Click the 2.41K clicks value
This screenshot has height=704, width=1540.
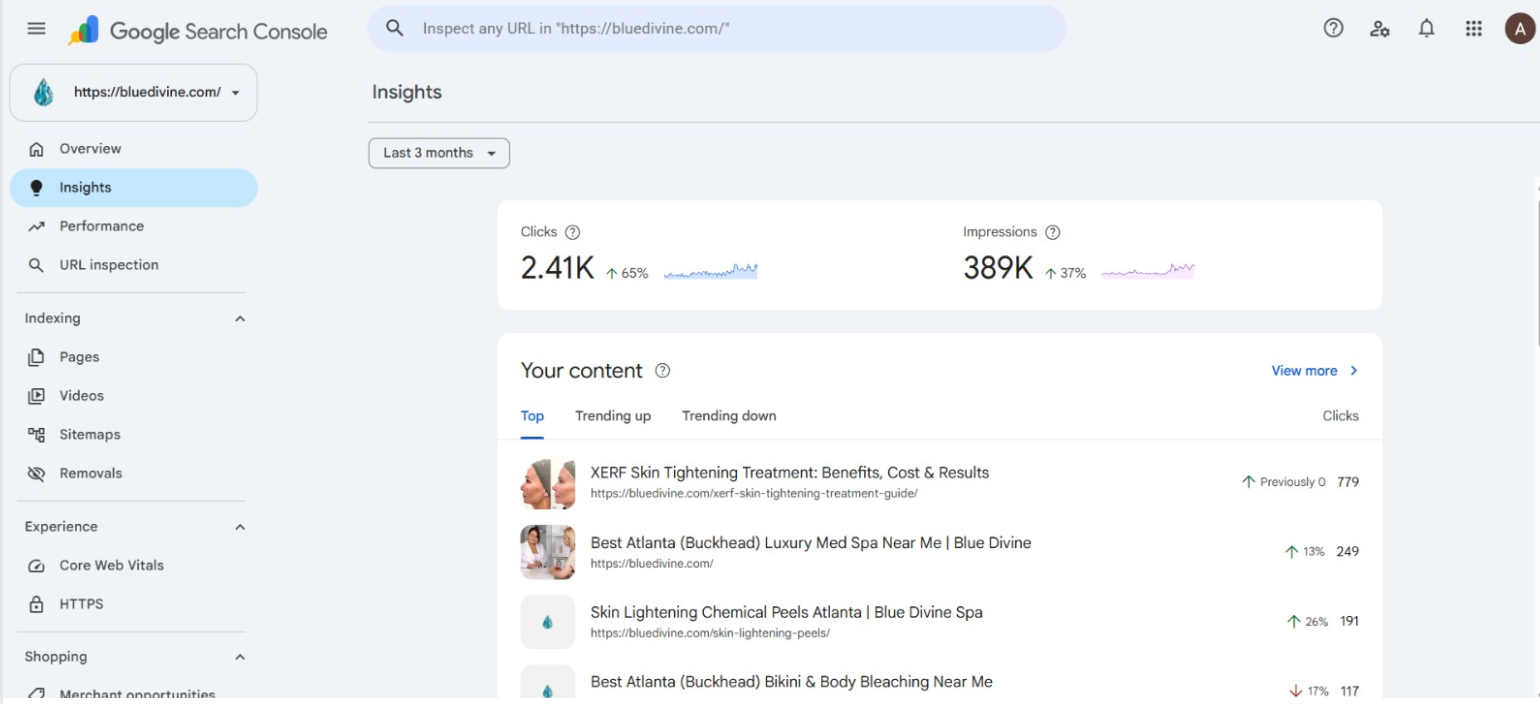click(x=558, y=269)
